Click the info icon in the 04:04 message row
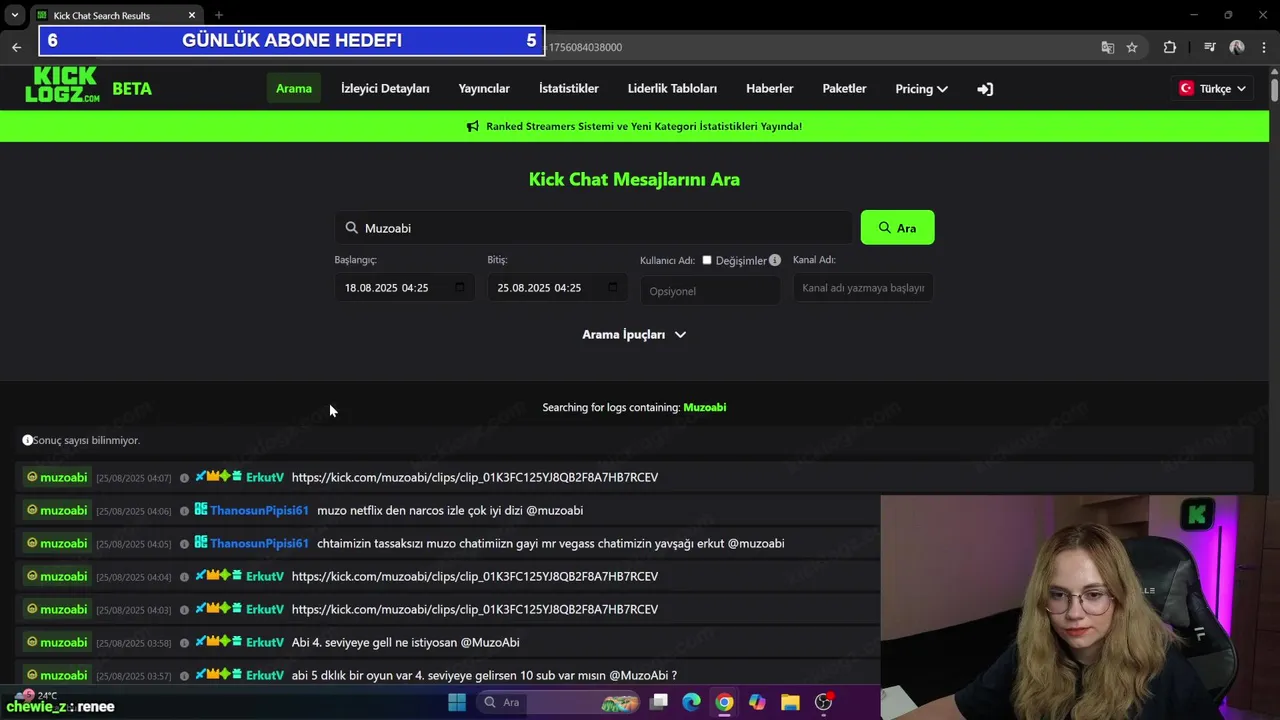This screenshot has width=1280, height=720. point(184,577)
